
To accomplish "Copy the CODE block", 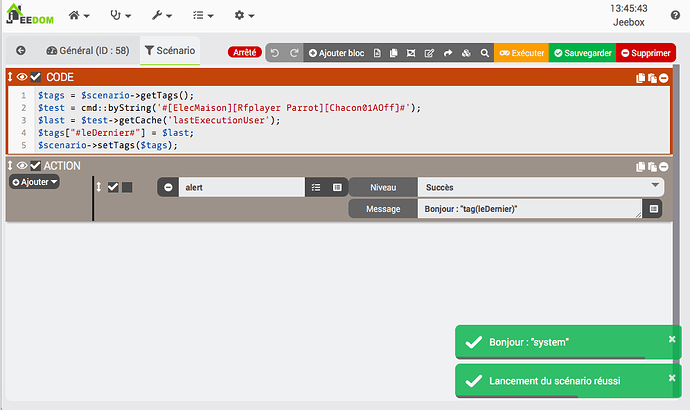I will coord(640,78).
